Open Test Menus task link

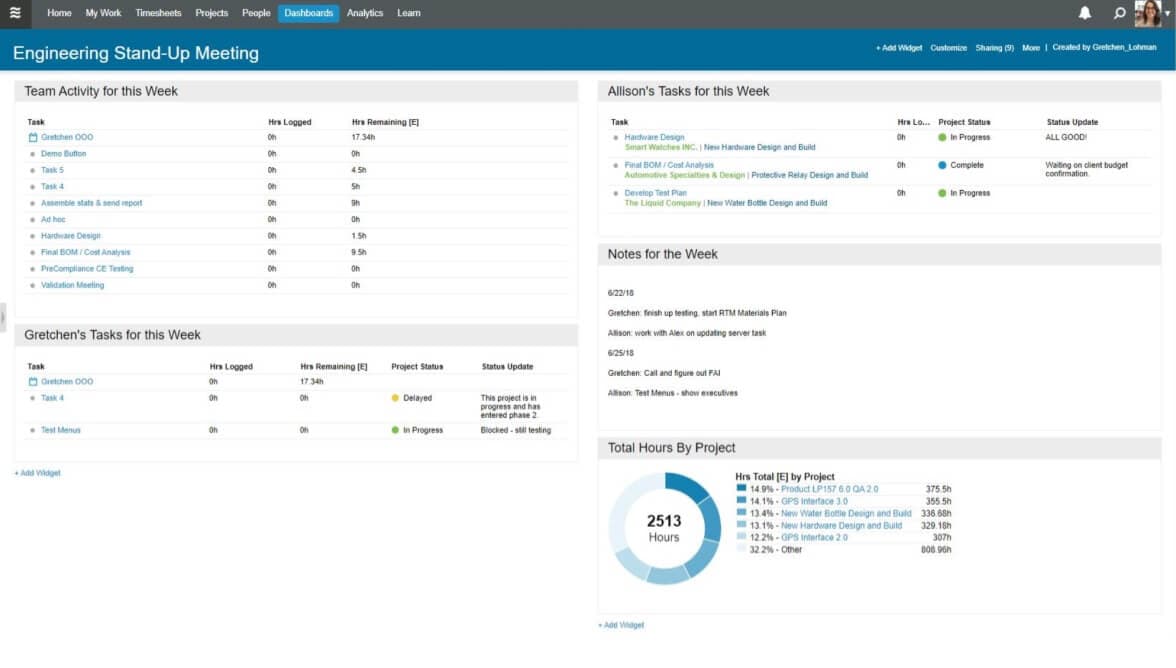click(60, 430)
